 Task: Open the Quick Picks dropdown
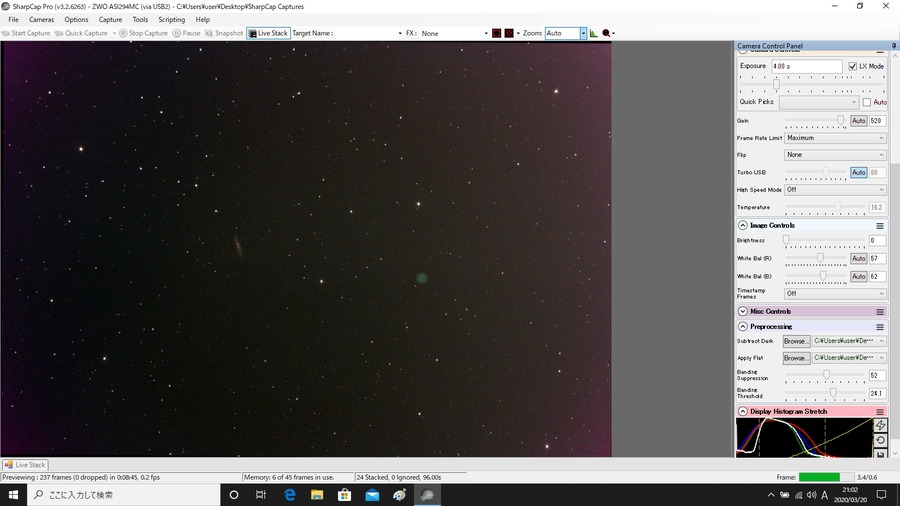coord(818,102)
